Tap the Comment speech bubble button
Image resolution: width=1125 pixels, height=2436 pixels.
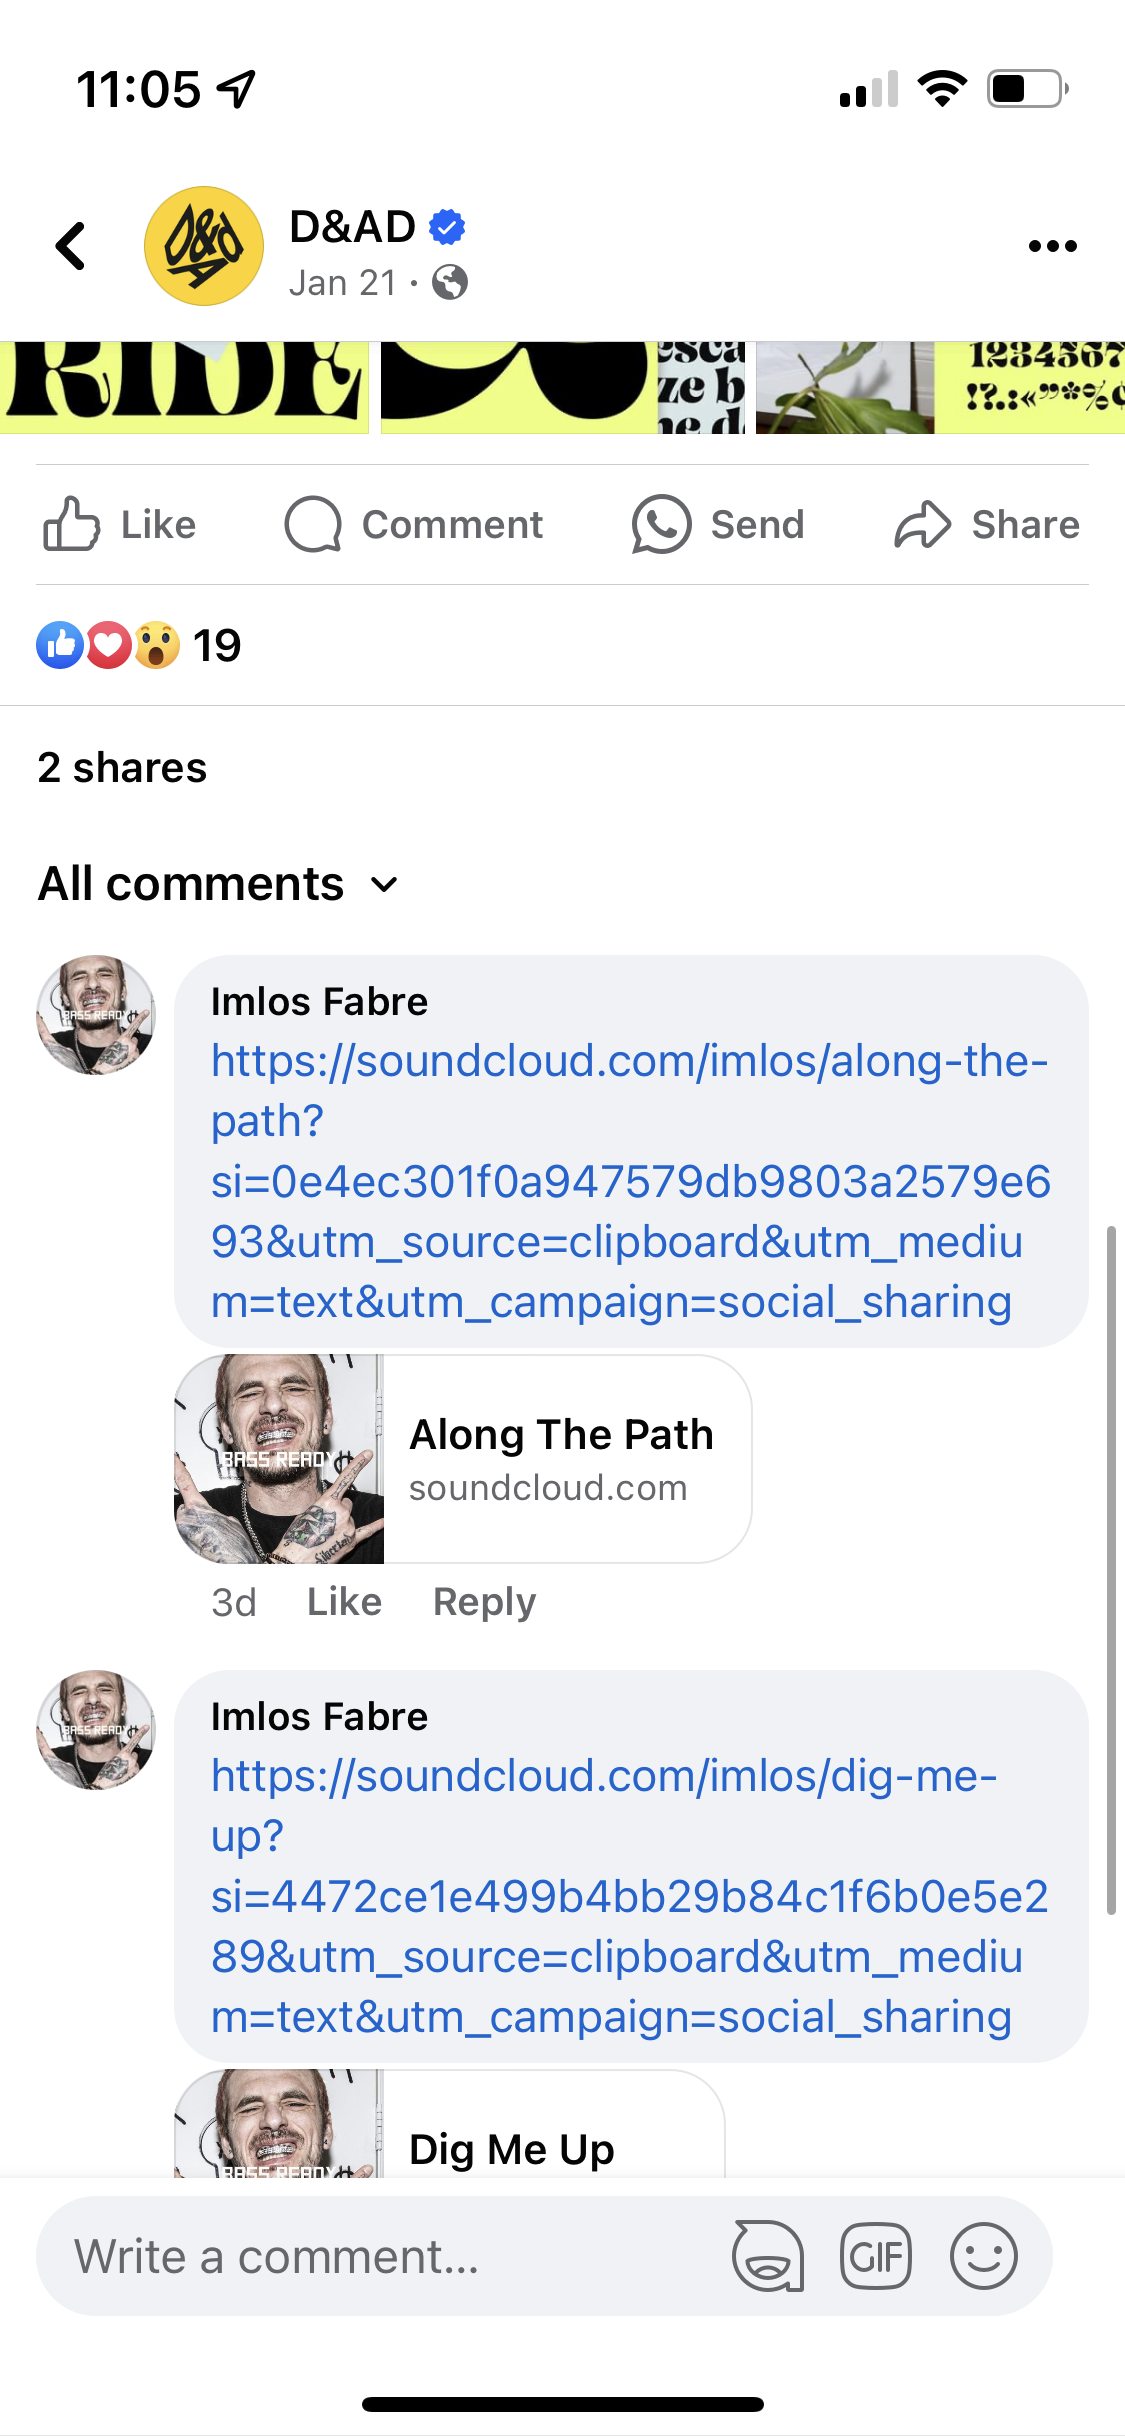point(414,525)
